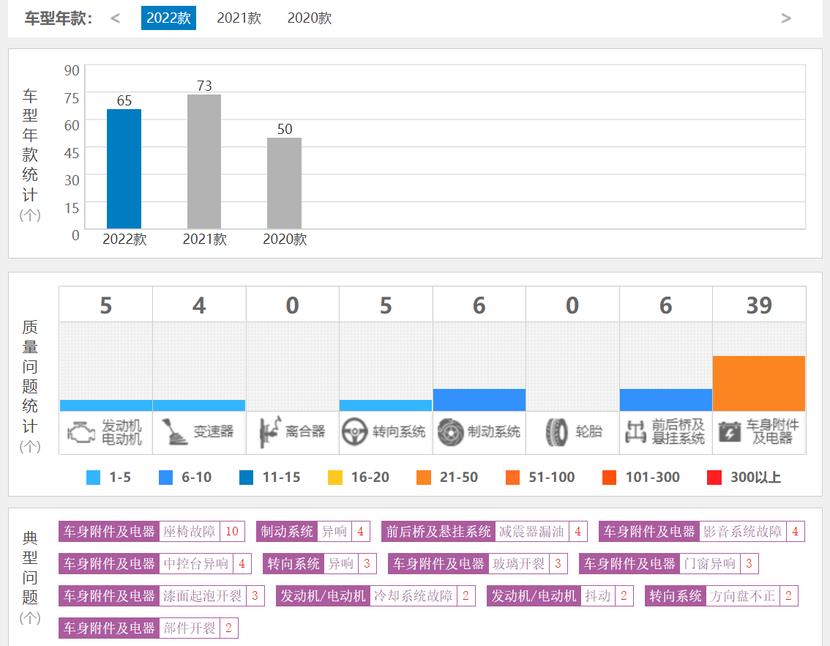Click the blue 制动系统 bar (6)
The width and height of the screenshot is (830, 646).
(x=479, y=400)
